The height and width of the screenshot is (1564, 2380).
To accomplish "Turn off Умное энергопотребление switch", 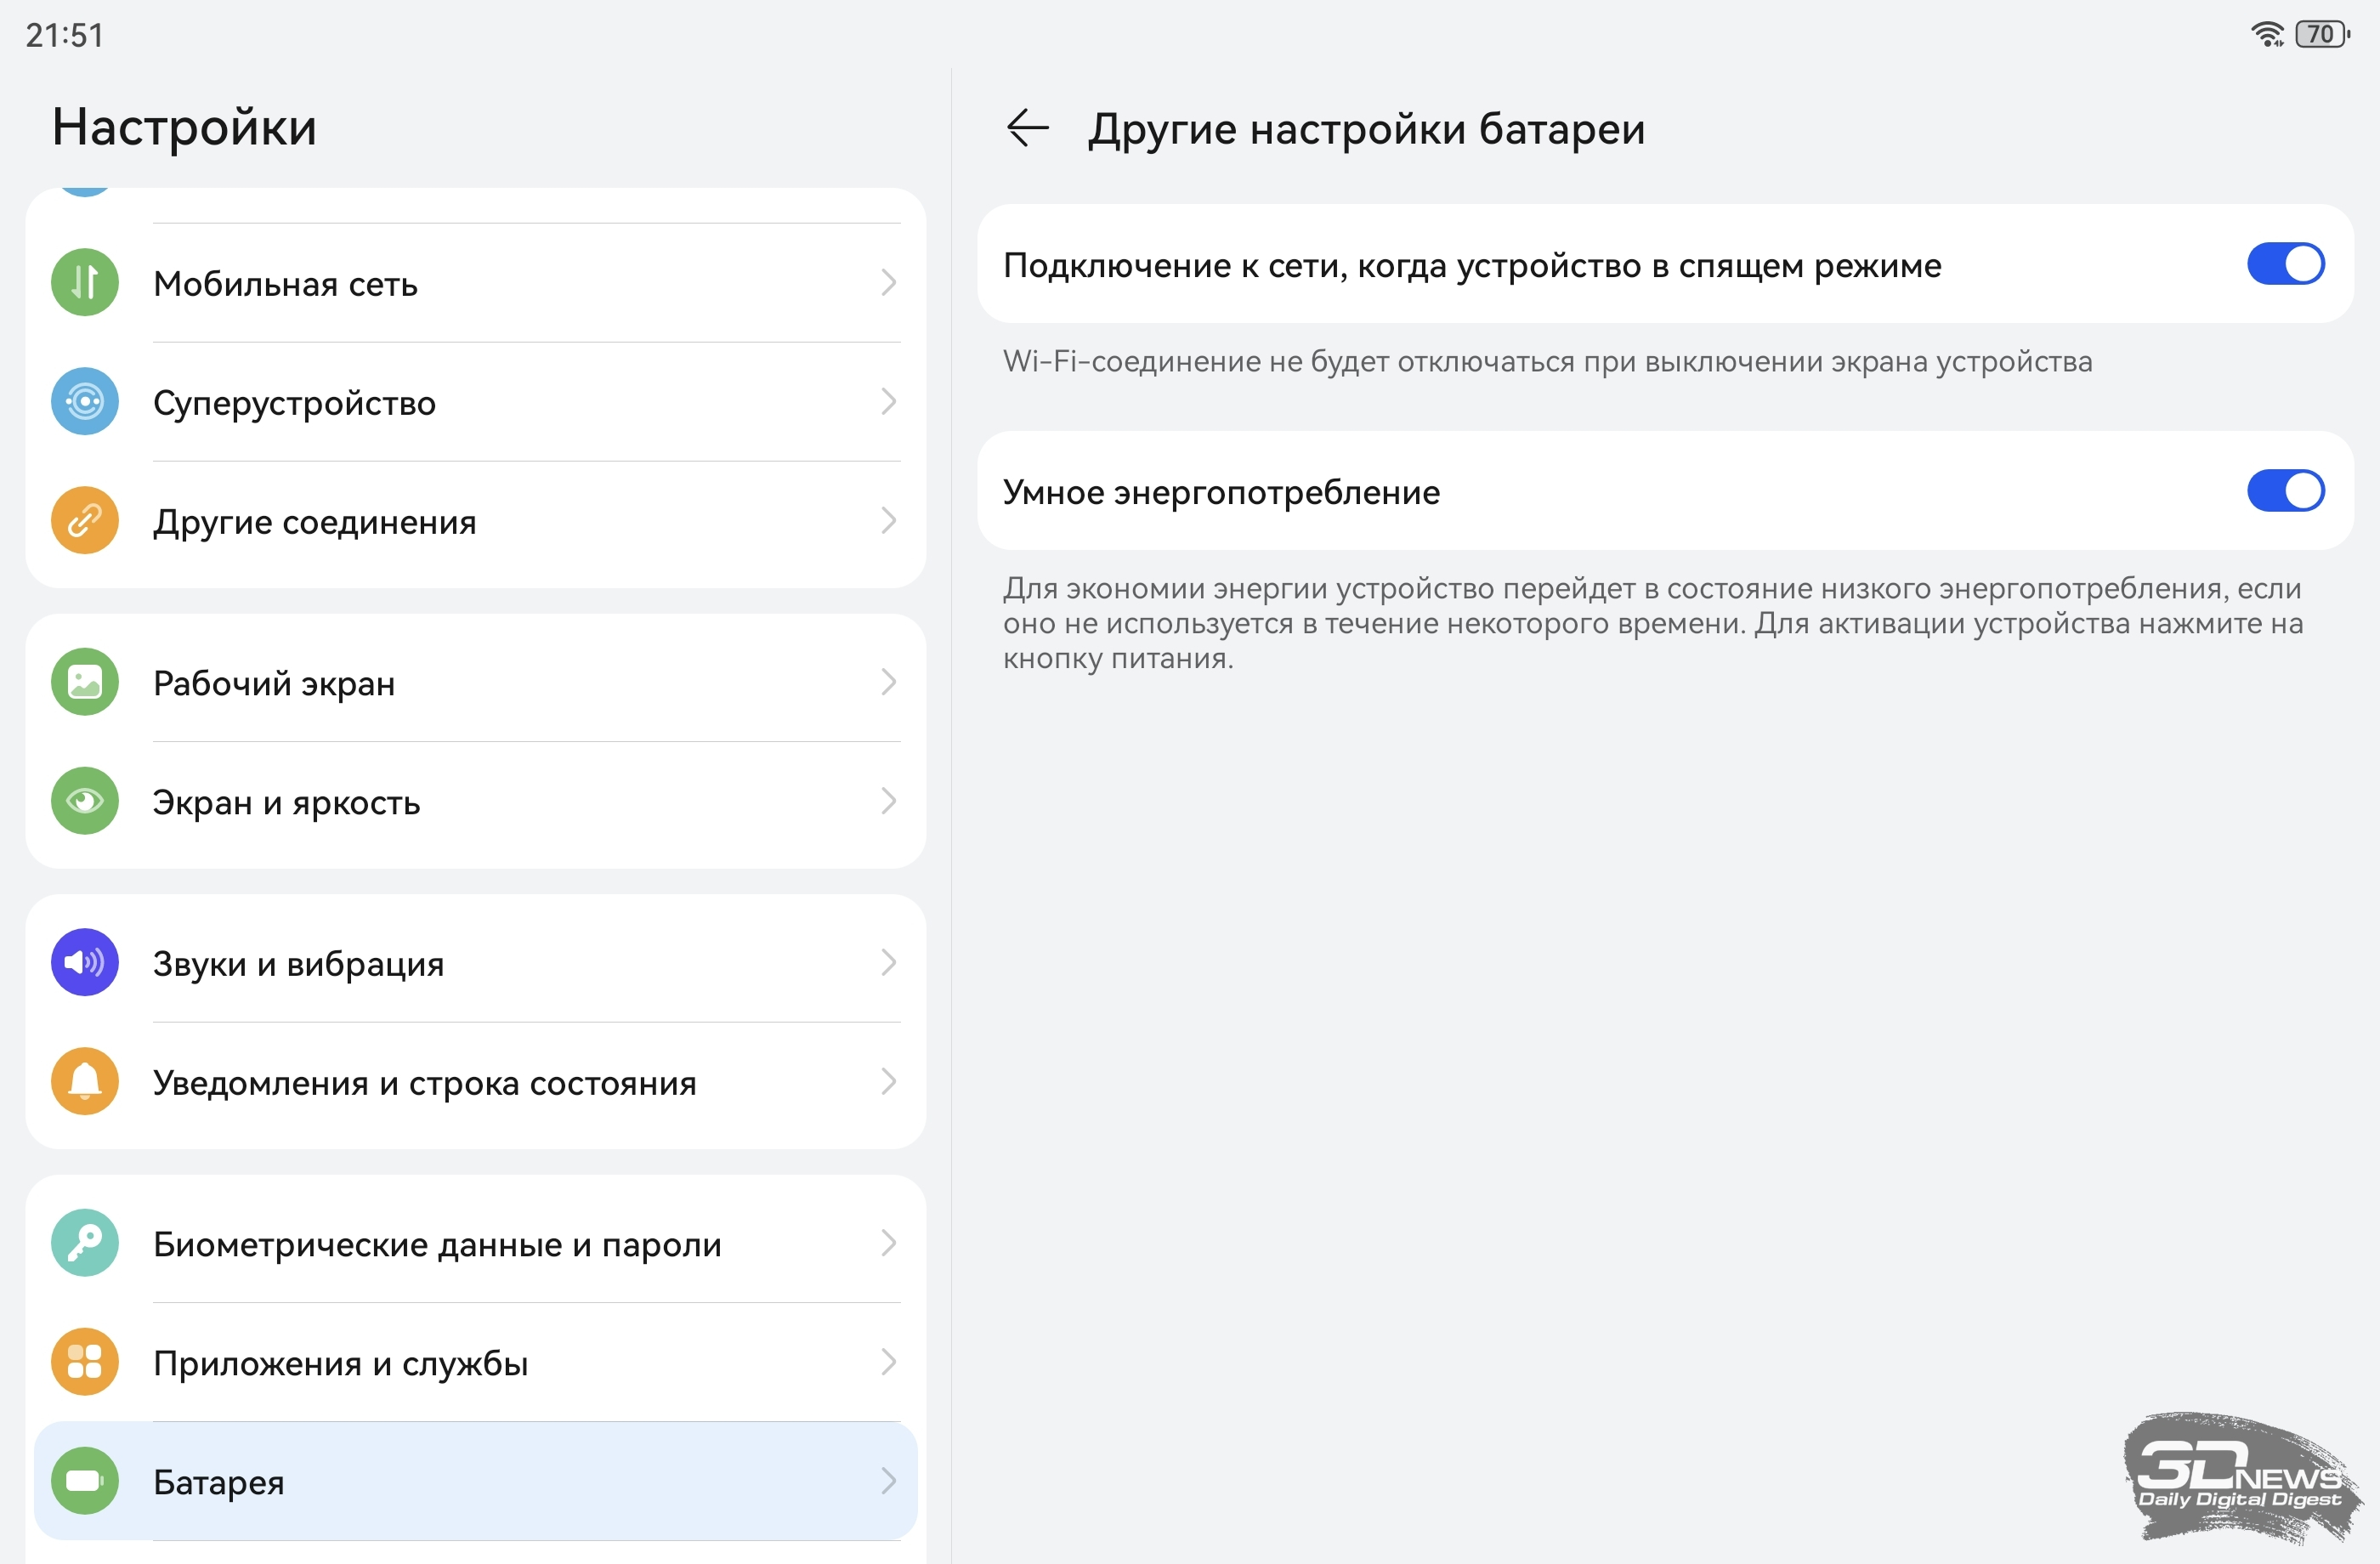I will click(x=2285, y=491).
